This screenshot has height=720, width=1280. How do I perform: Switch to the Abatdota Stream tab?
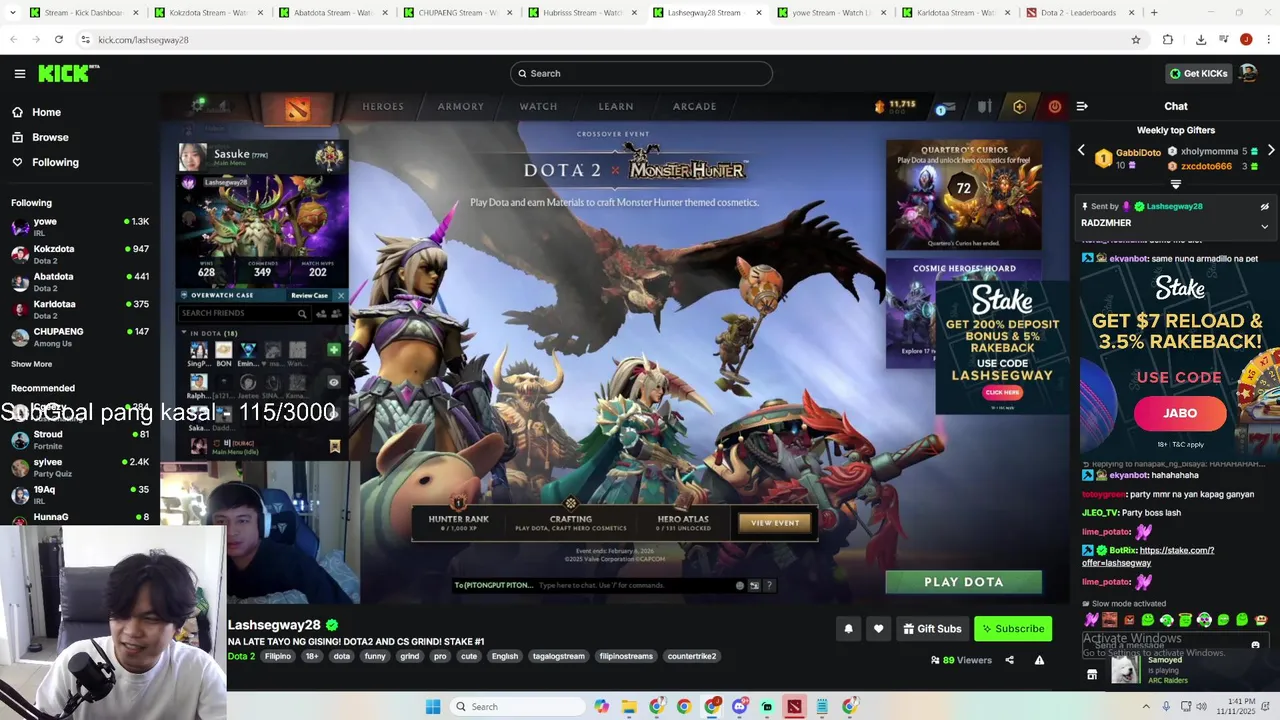pos(333,13)
